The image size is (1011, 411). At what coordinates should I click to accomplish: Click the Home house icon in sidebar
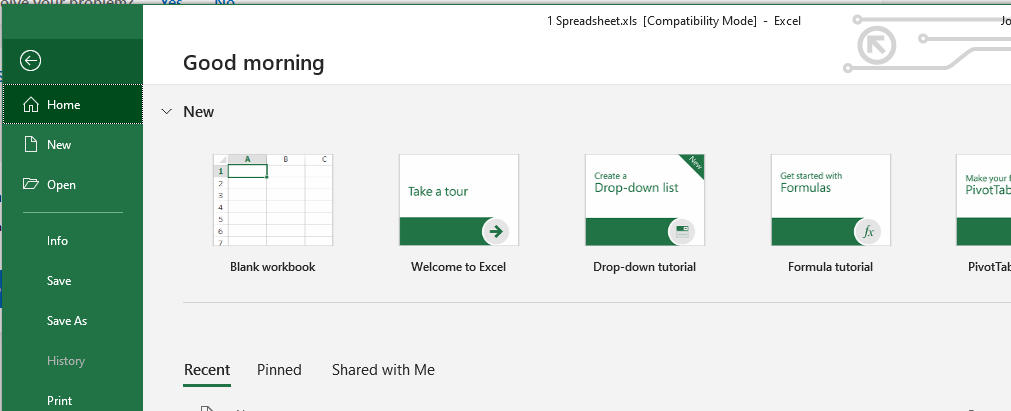[x=30, y=105]
